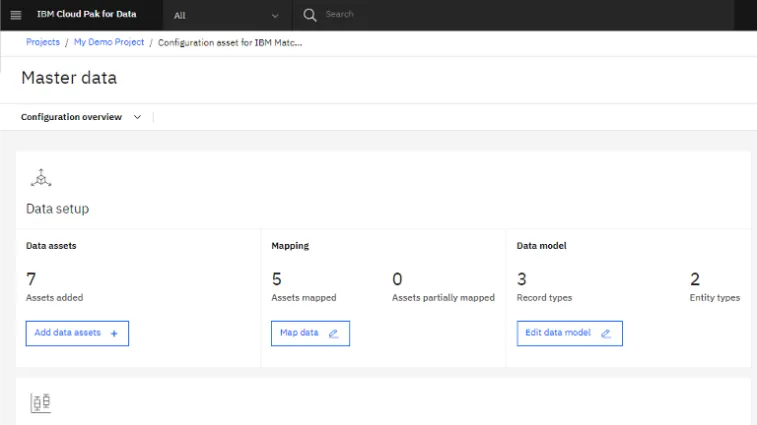
Task: Open My Demo Project breadcrumb link
Action: (109, 43)
